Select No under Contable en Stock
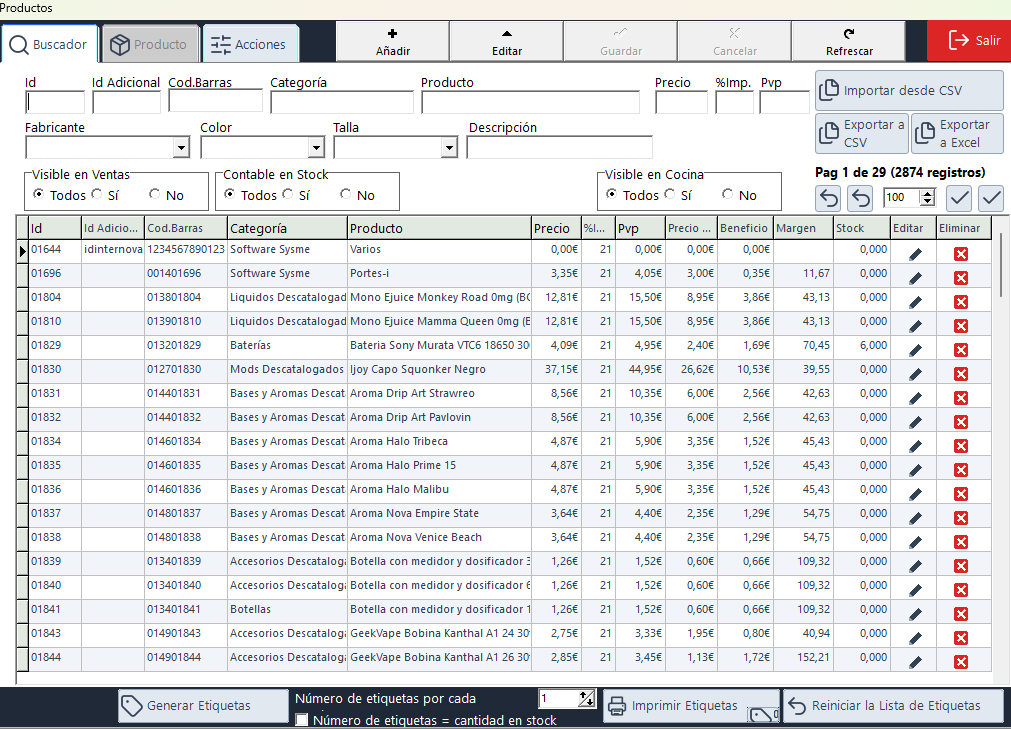Screen dimensions: 1011x729 coord(345,193)
